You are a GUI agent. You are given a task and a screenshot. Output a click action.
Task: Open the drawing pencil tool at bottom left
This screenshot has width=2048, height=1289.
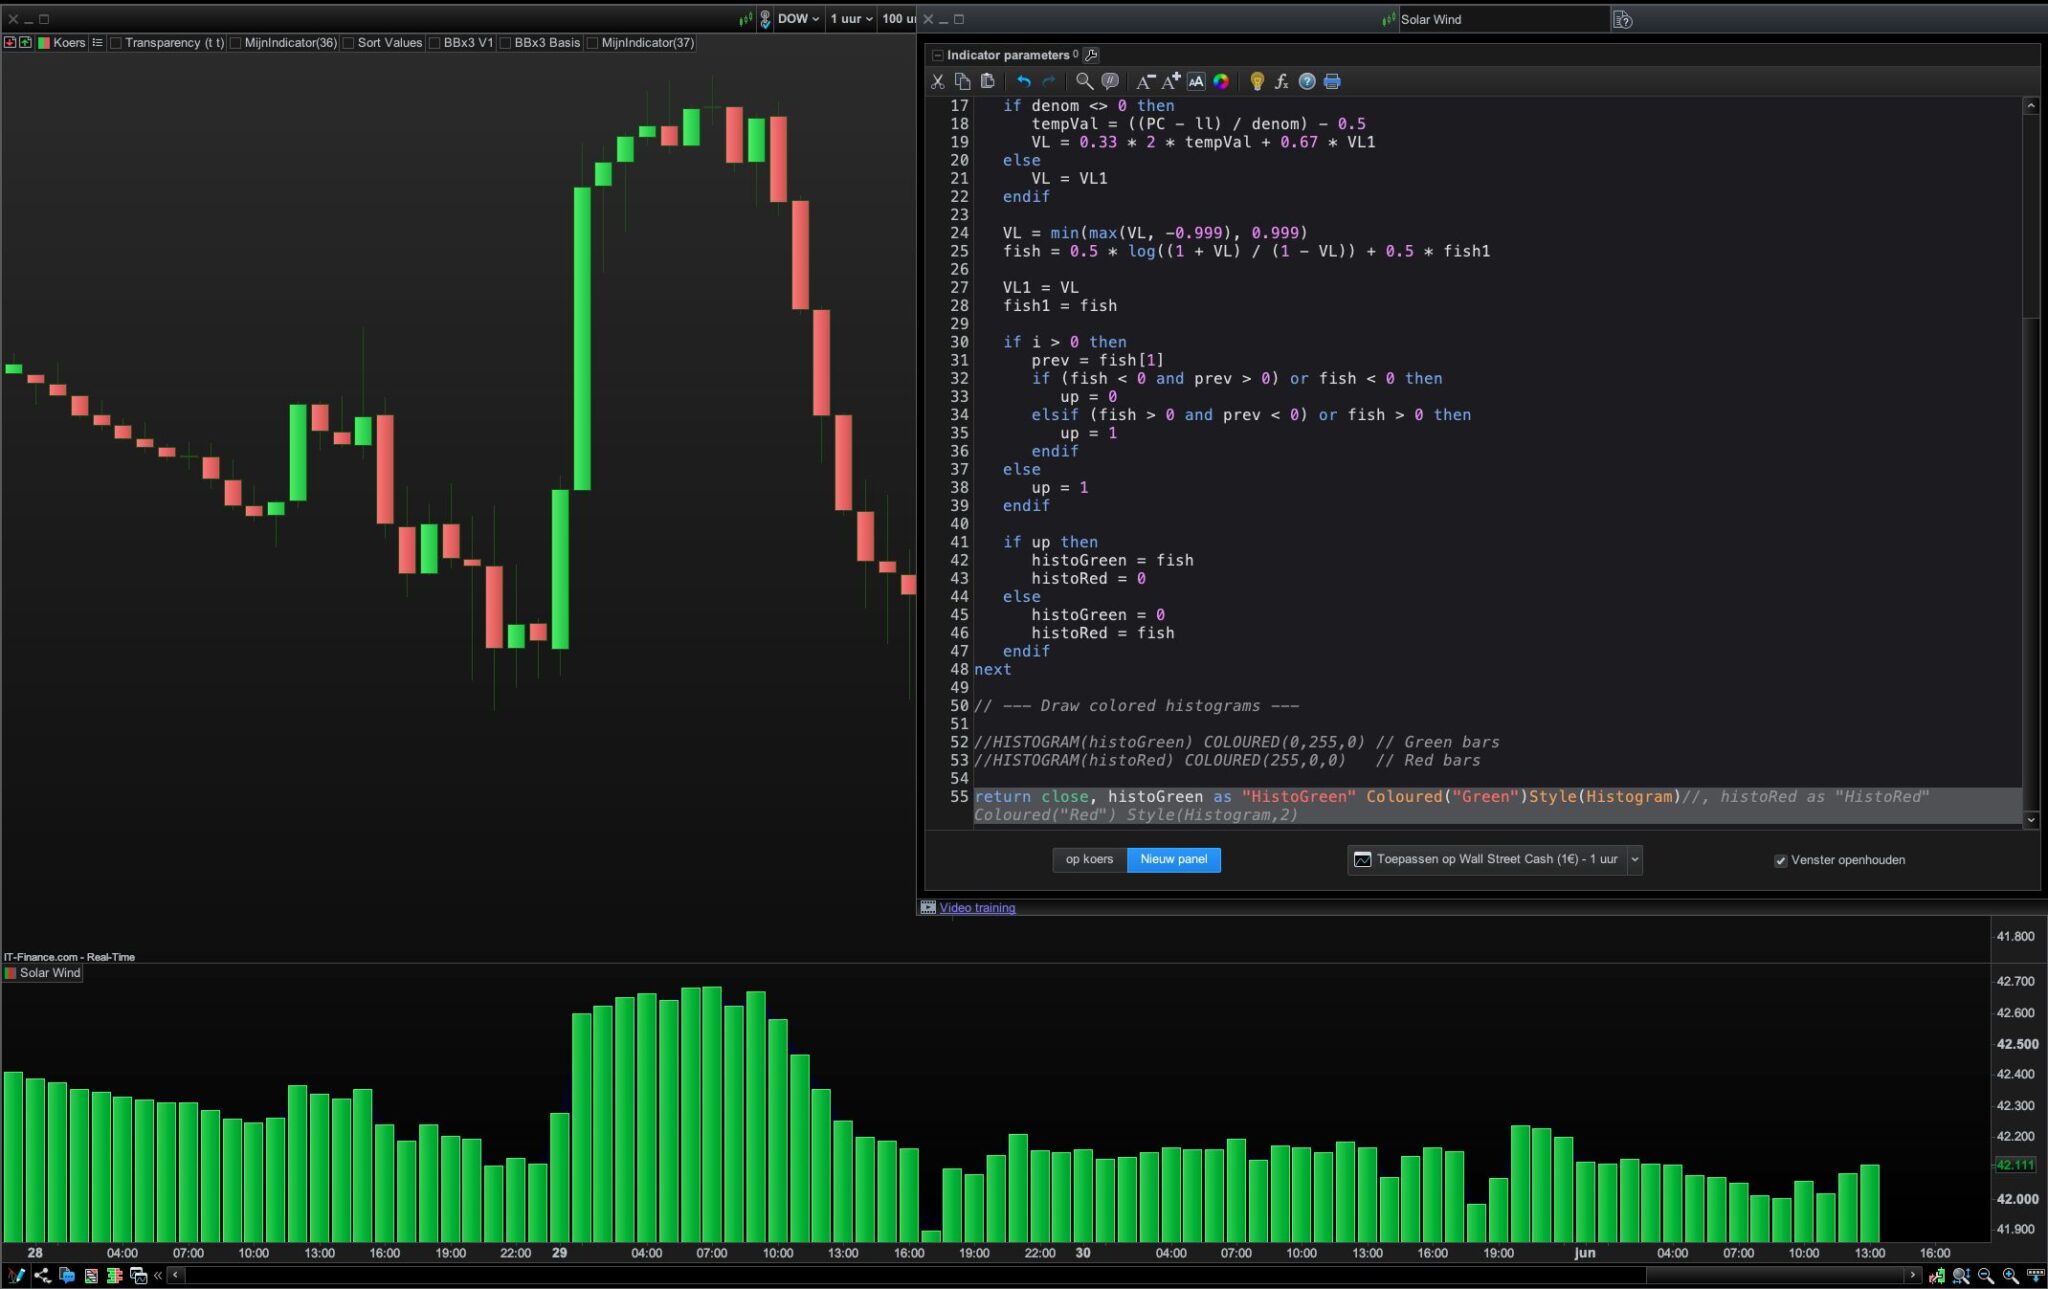pos(16,1275)
